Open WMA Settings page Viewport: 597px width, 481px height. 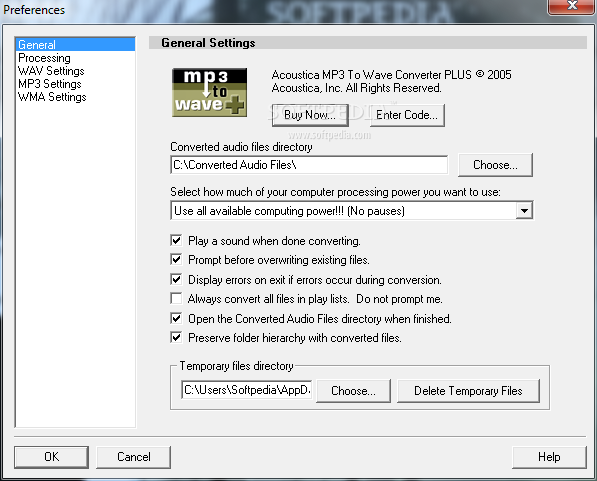[52, 97]
